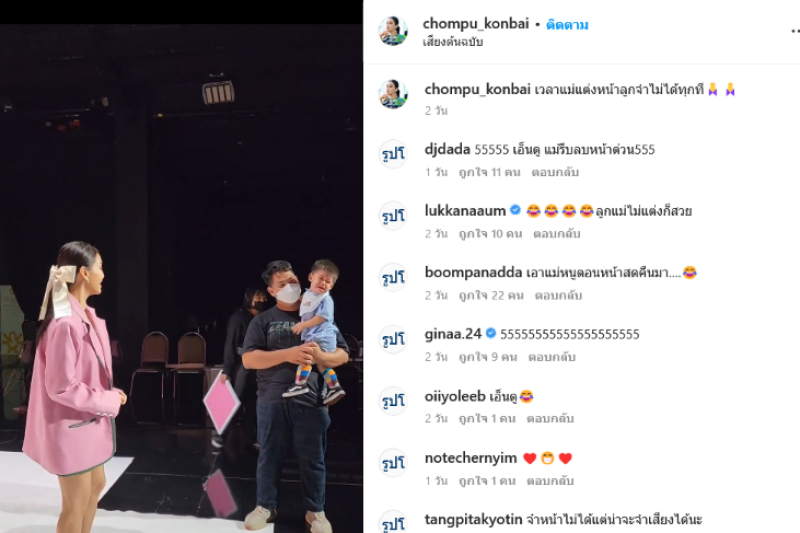Open ginaa.24's commenter avatar
The image size is (800, 533).
coord(393,339)
